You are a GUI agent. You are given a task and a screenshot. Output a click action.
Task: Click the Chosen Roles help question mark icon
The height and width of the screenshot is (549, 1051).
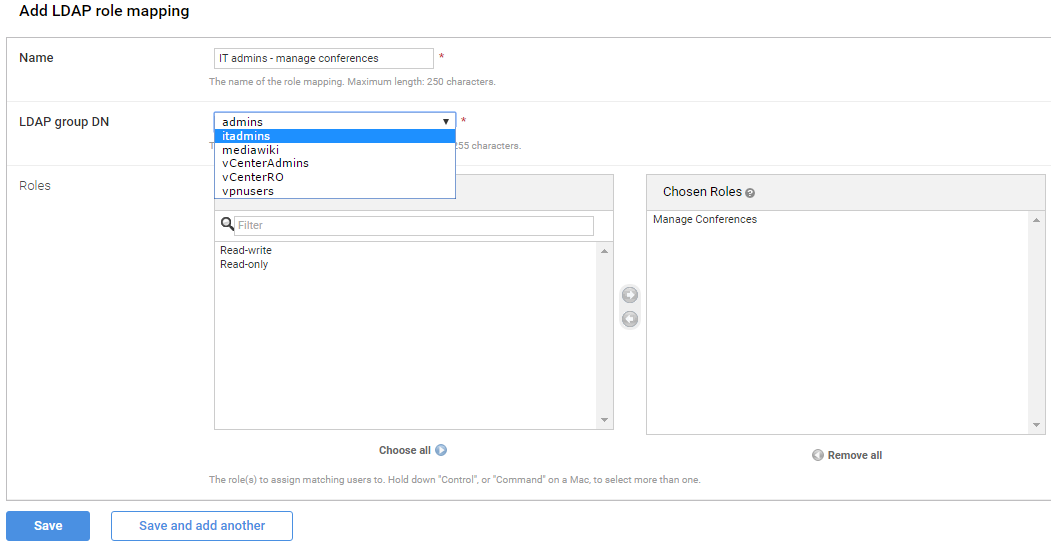[750, 193]
